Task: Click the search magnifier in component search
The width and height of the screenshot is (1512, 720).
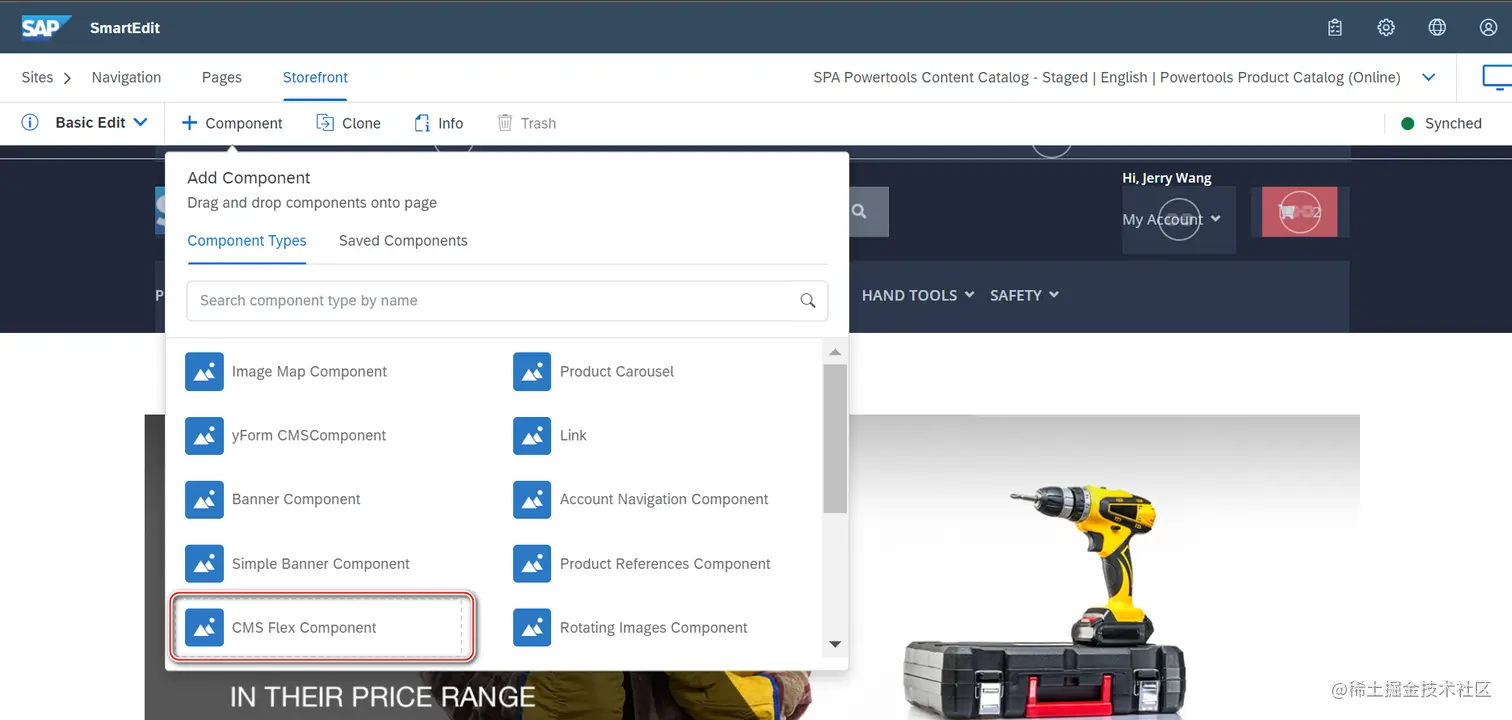Action: (x=808, y=300)
